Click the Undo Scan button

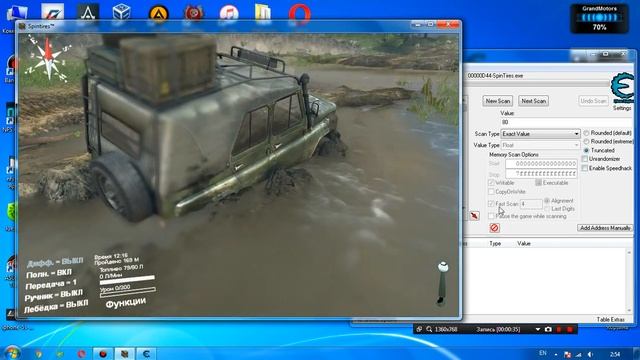[x=593, y=101]
